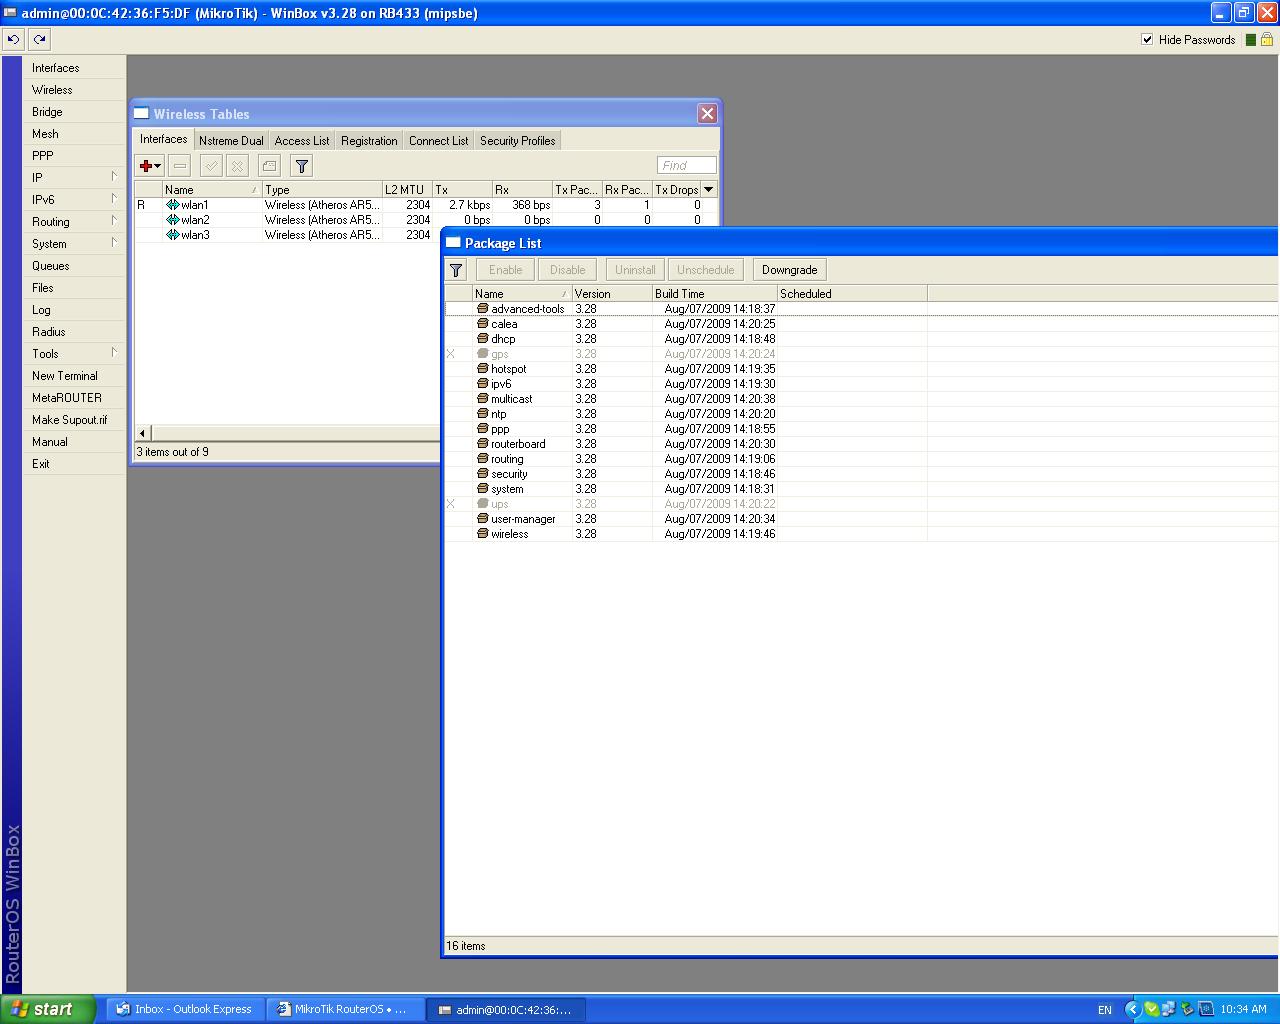Switch to the Access List tab
The image size is (1280, 1024).
[302, 141]
